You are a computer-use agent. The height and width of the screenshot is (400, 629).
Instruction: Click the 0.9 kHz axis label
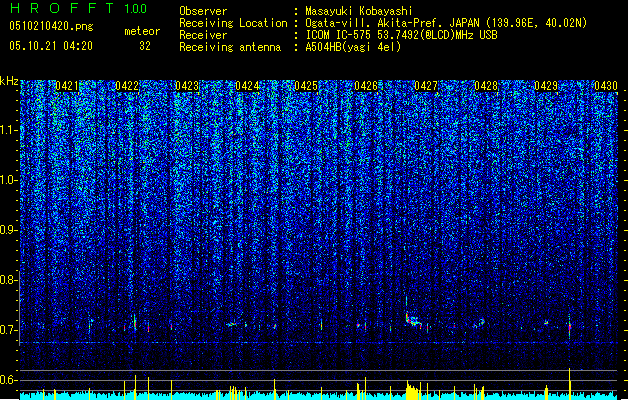9,230
